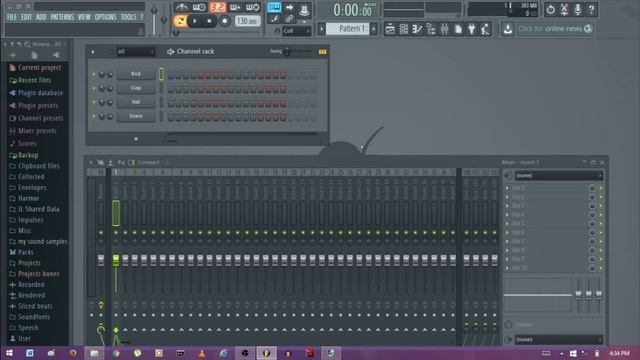
Task: Open the Channel rack options arrow menu
Action: 93,52
